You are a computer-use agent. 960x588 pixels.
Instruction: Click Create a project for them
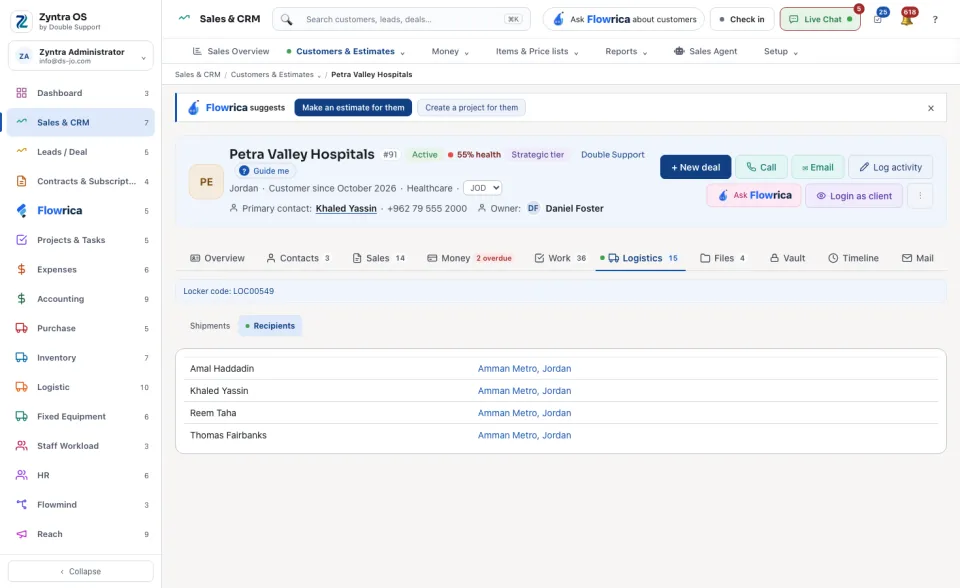[471, 108]
